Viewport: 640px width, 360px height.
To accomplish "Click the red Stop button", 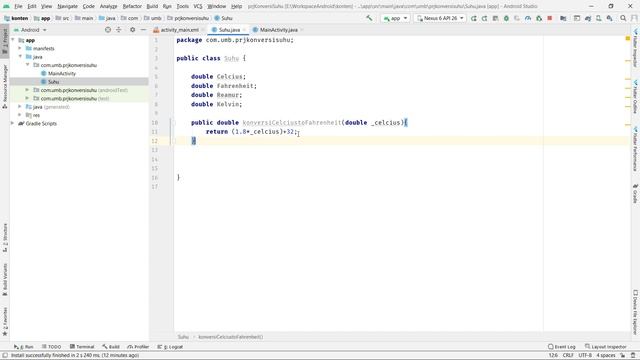I will [x=550, y=18].
